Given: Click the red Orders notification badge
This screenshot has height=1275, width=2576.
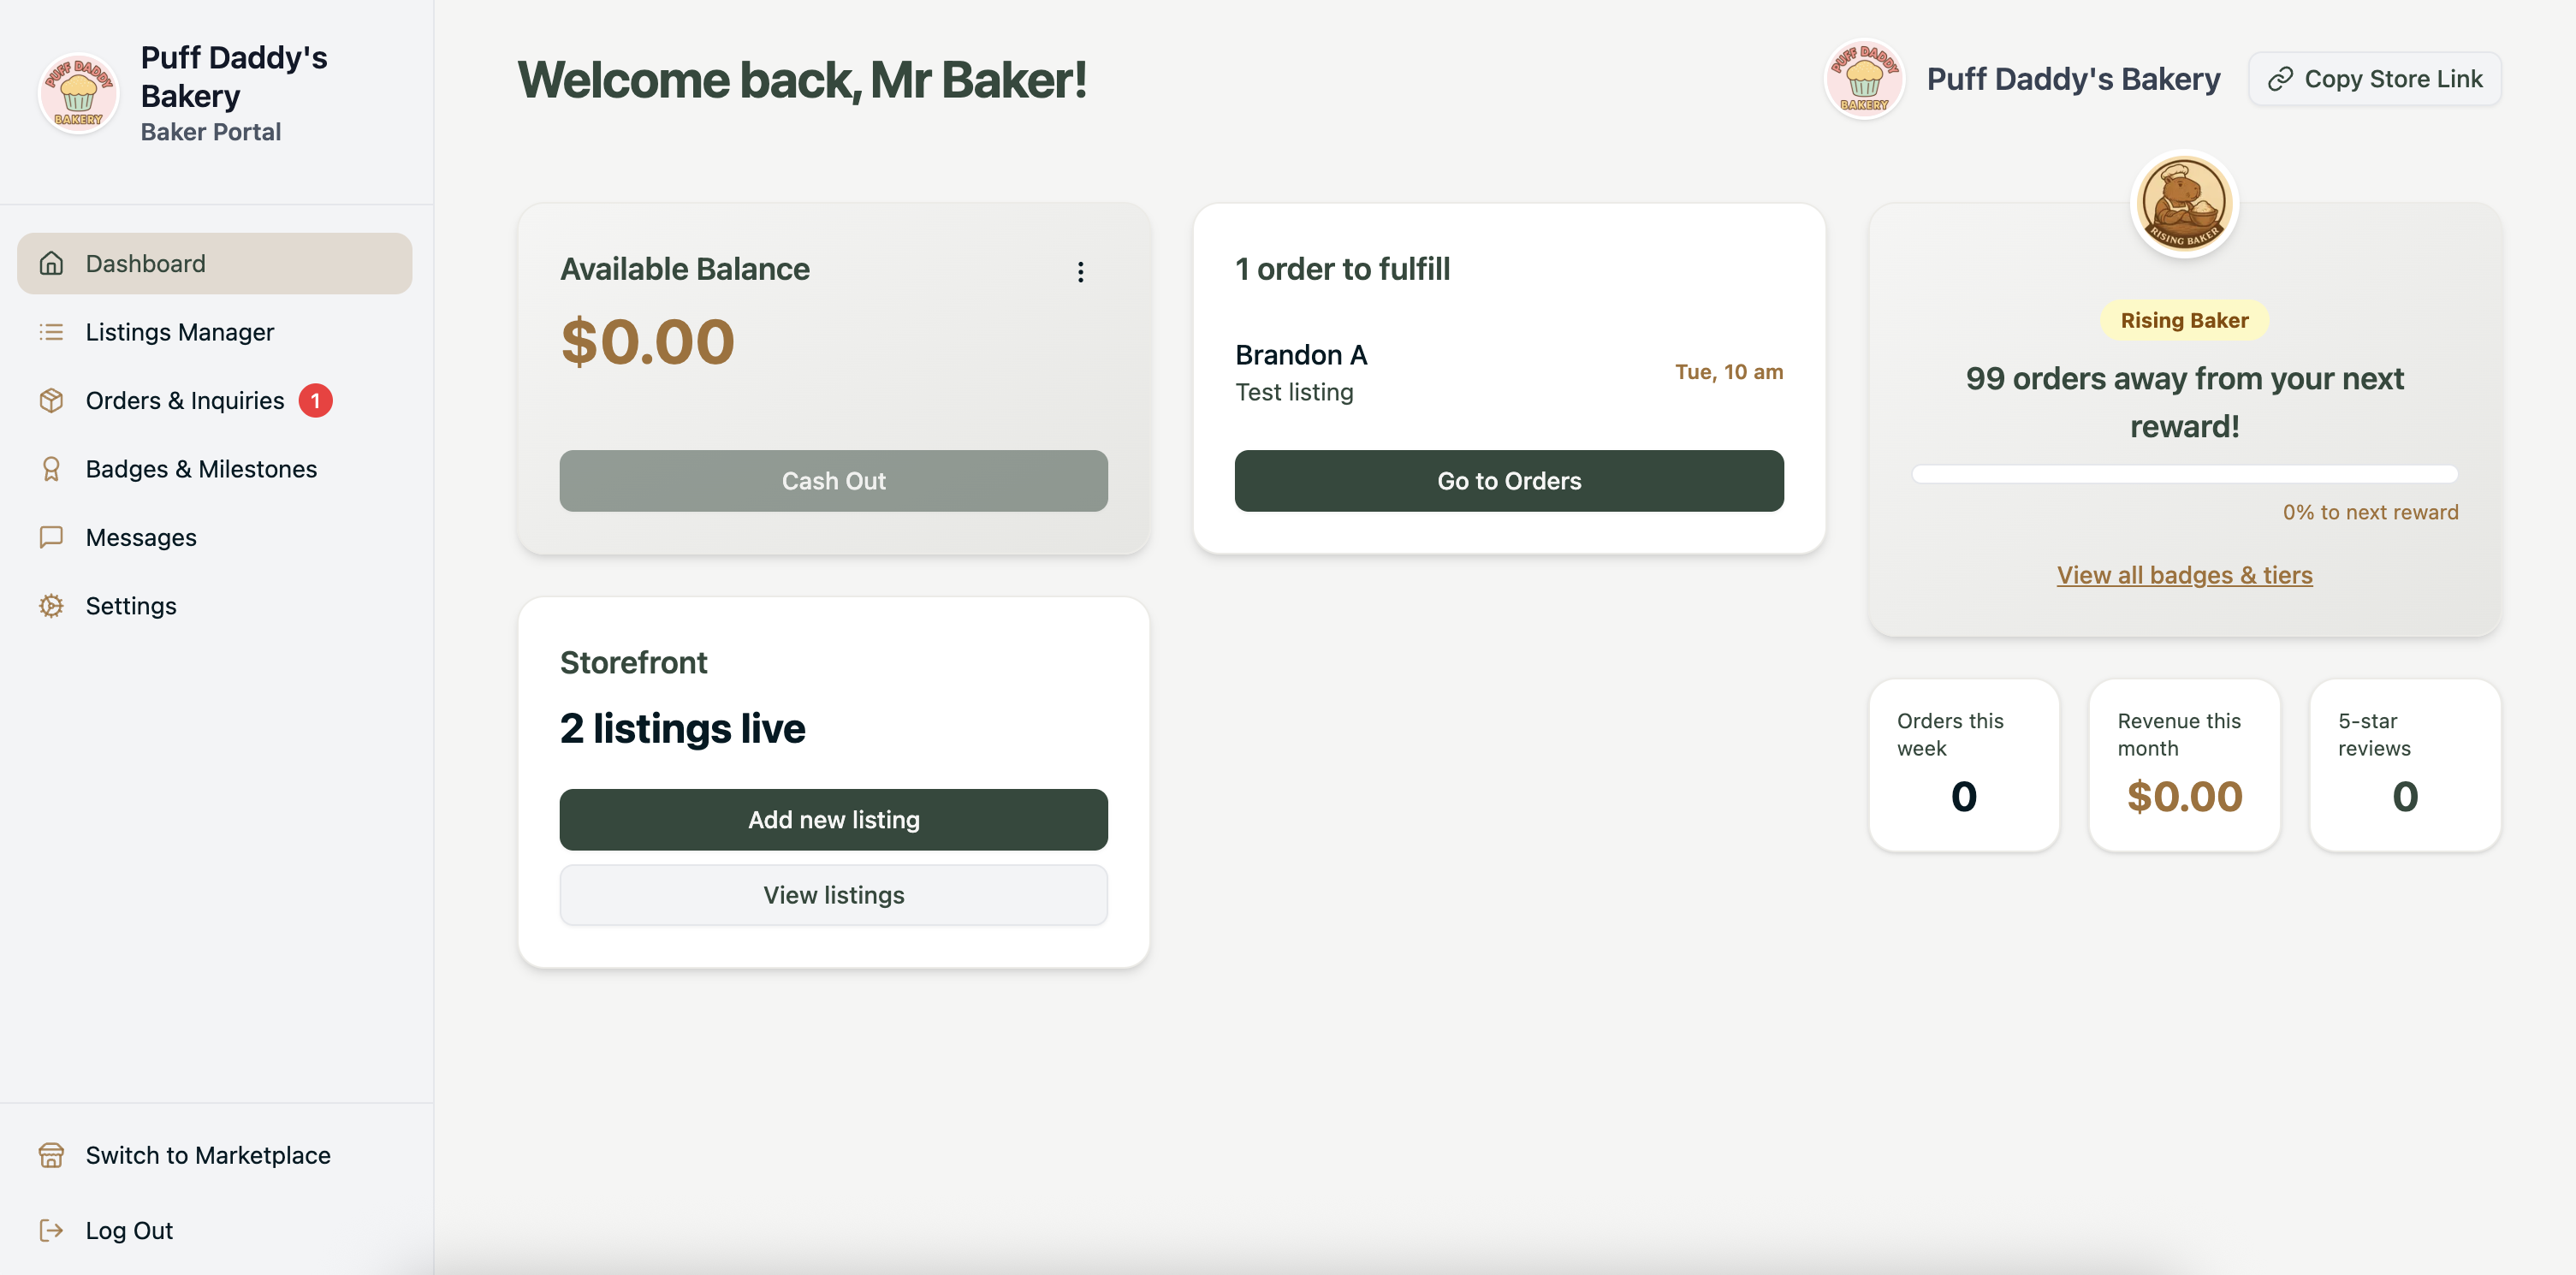Looking at the screenshot, I should (x=315, y=400).
